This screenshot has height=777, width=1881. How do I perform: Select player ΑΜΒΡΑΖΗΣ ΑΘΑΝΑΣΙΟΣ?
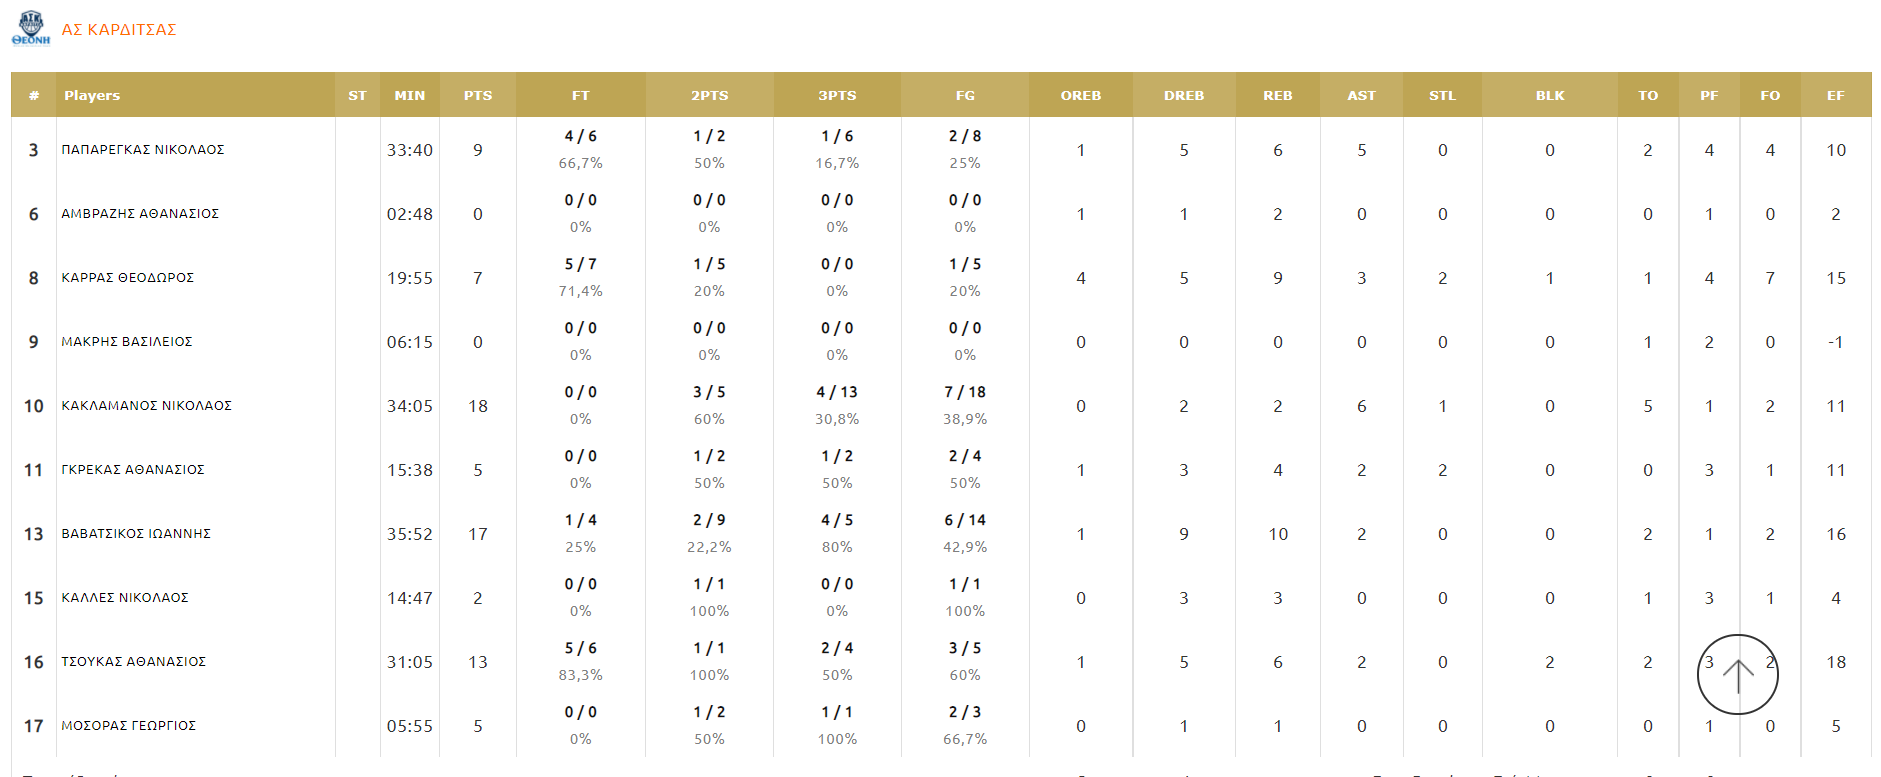pos(140,214)
